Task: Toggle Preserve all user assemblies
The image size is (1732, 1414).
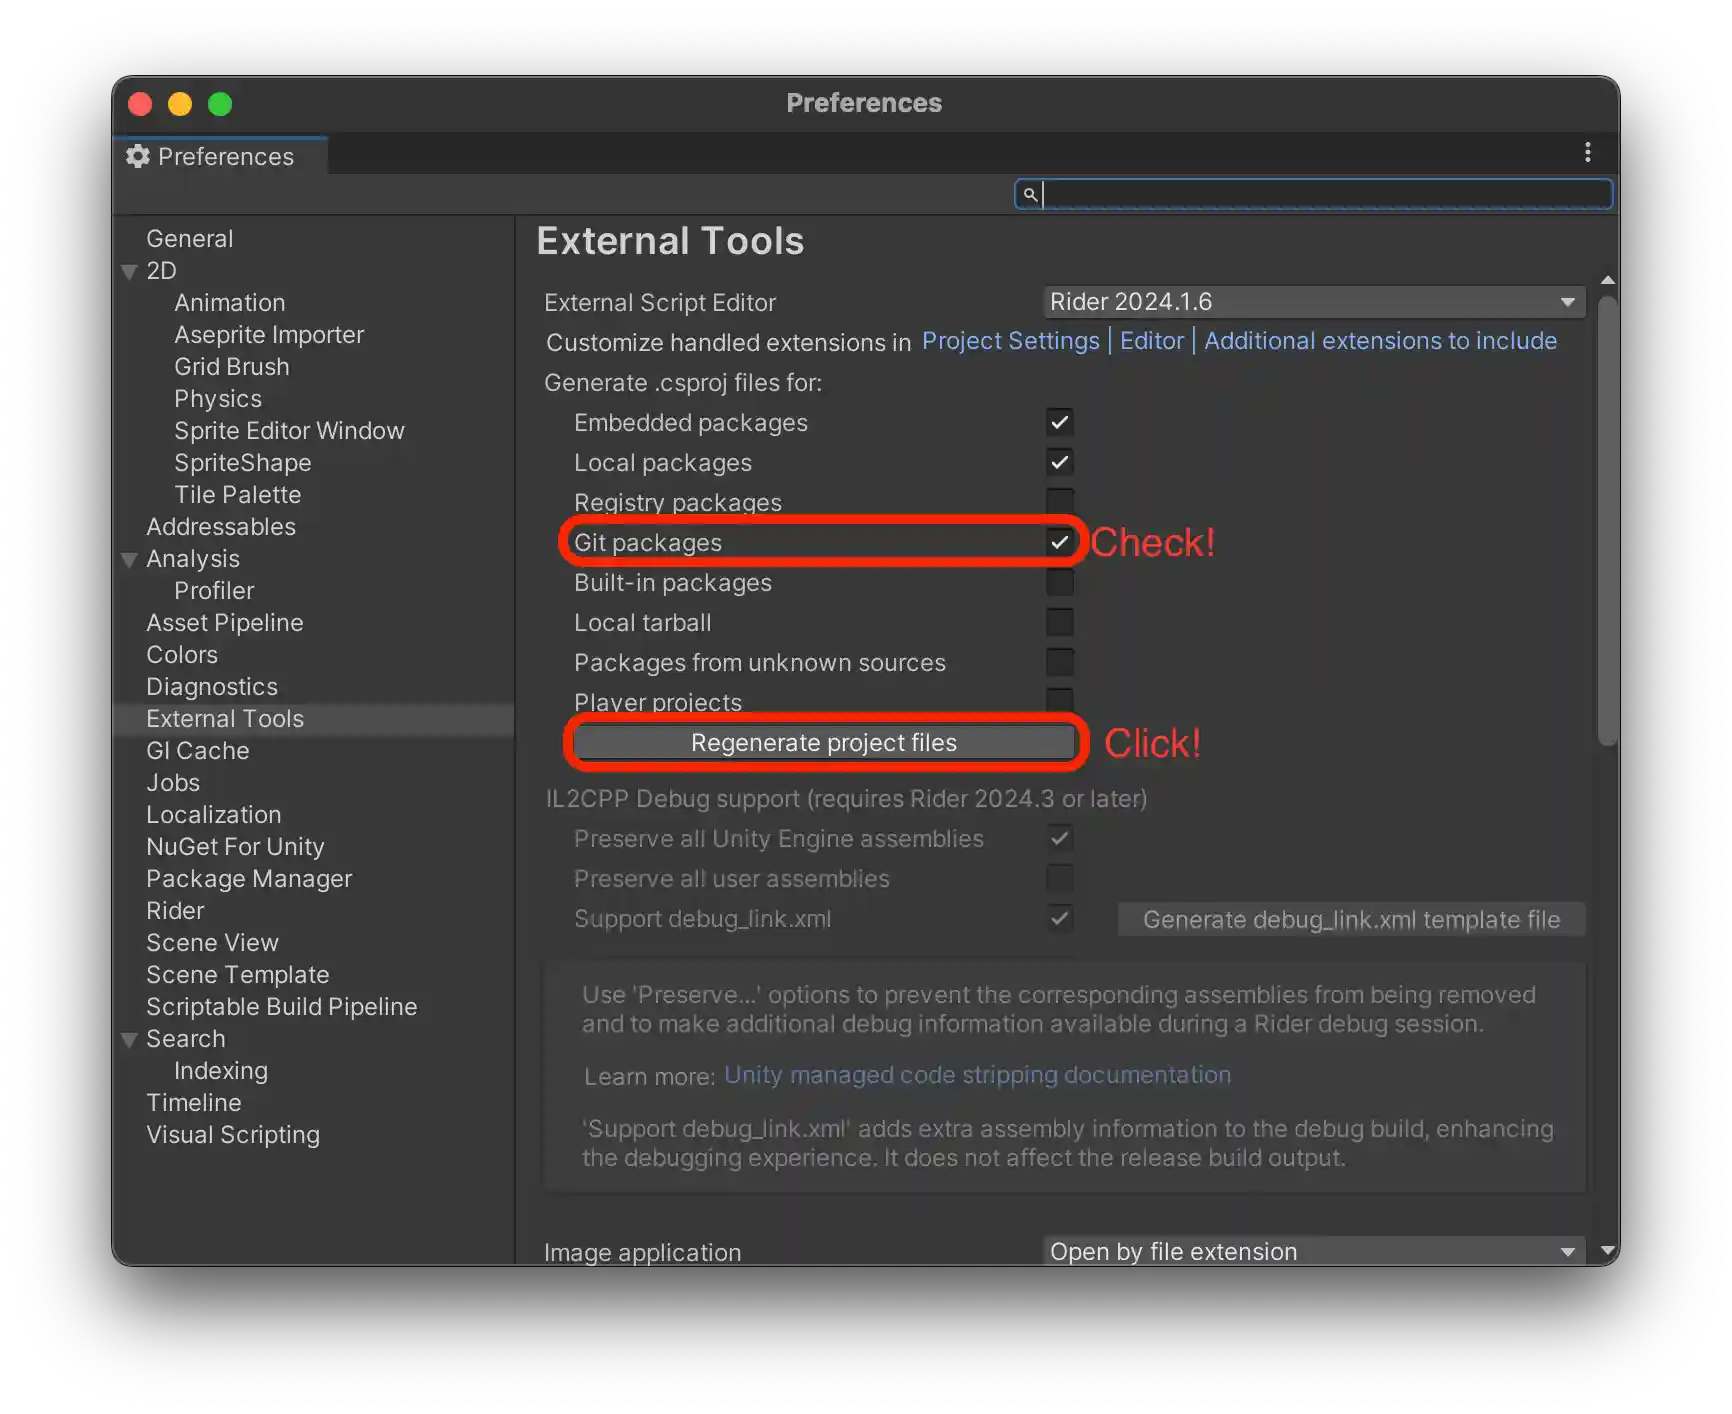Action: [x=1059, y=878]
